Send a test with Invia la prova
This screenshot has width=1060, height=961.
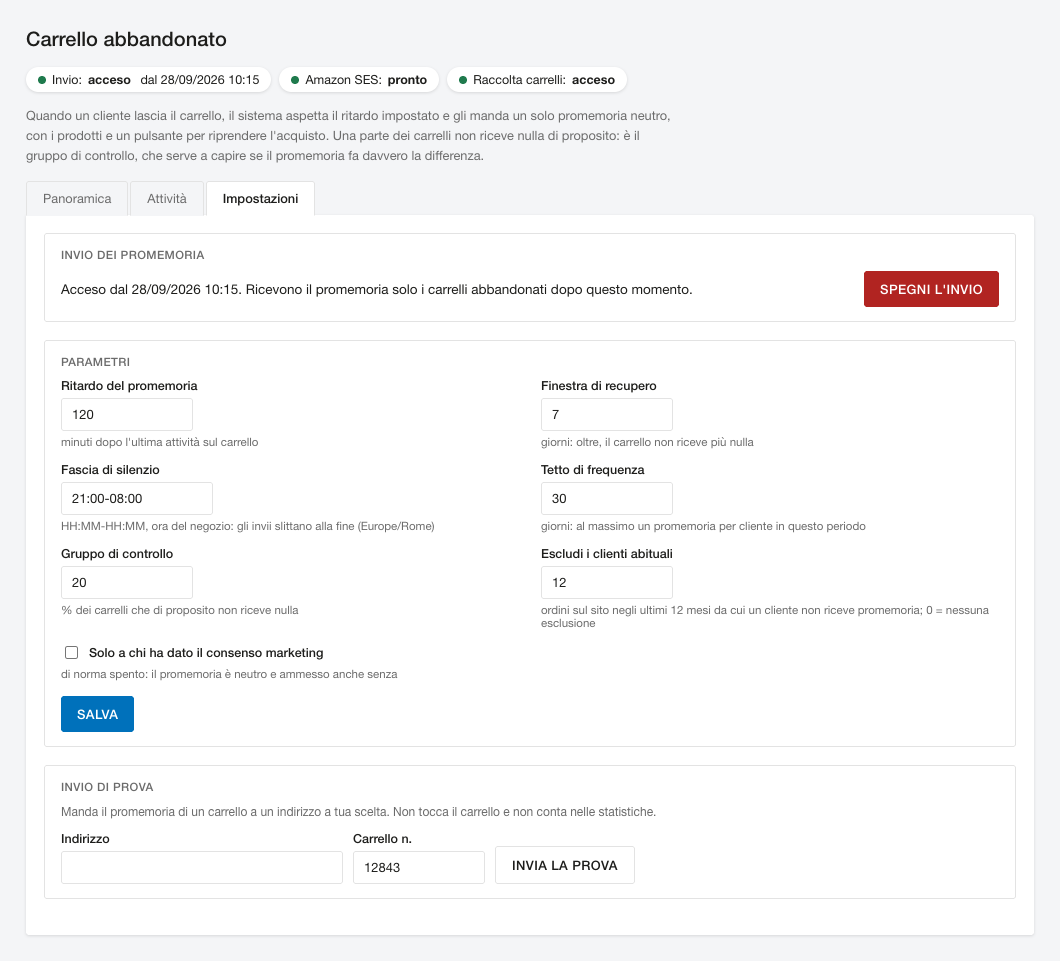[564, 865]
